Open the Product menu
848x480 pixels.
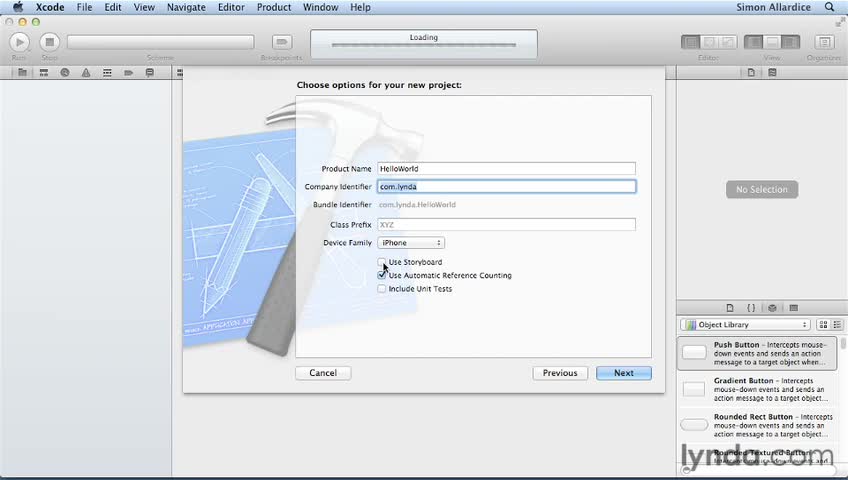274,7
